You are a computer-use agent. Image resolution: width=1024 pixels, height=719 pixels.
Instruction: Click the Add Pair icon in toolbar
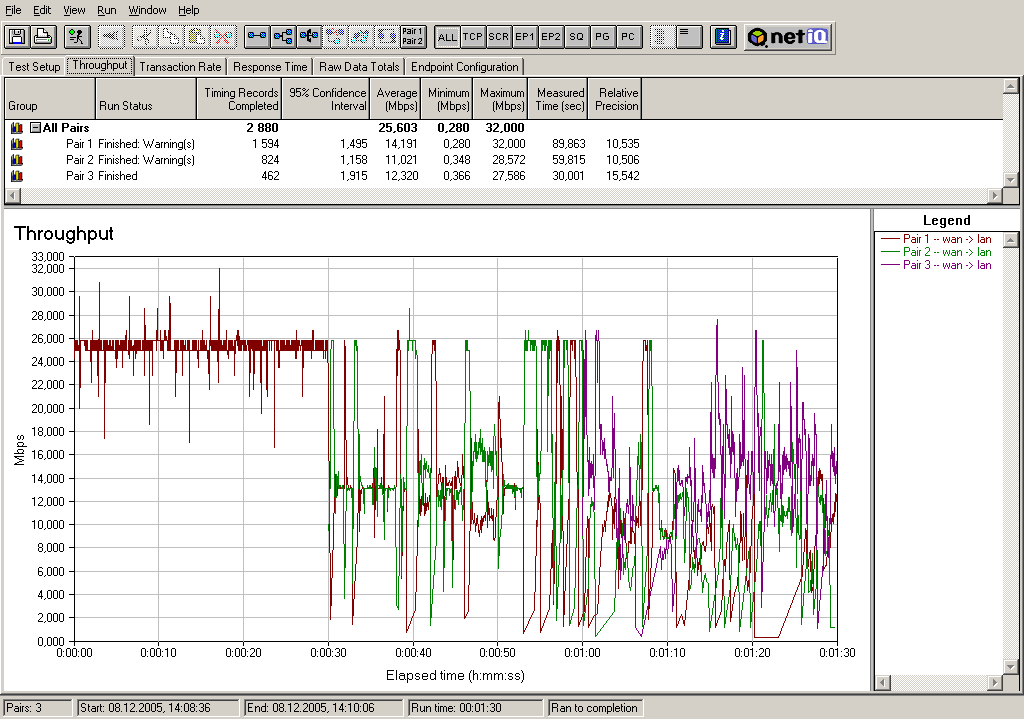pos(257,37)
